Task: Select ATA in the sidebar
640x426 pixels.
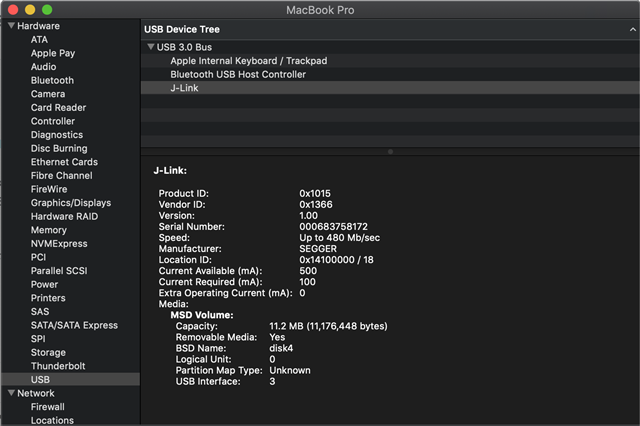Action: point(39,40)
